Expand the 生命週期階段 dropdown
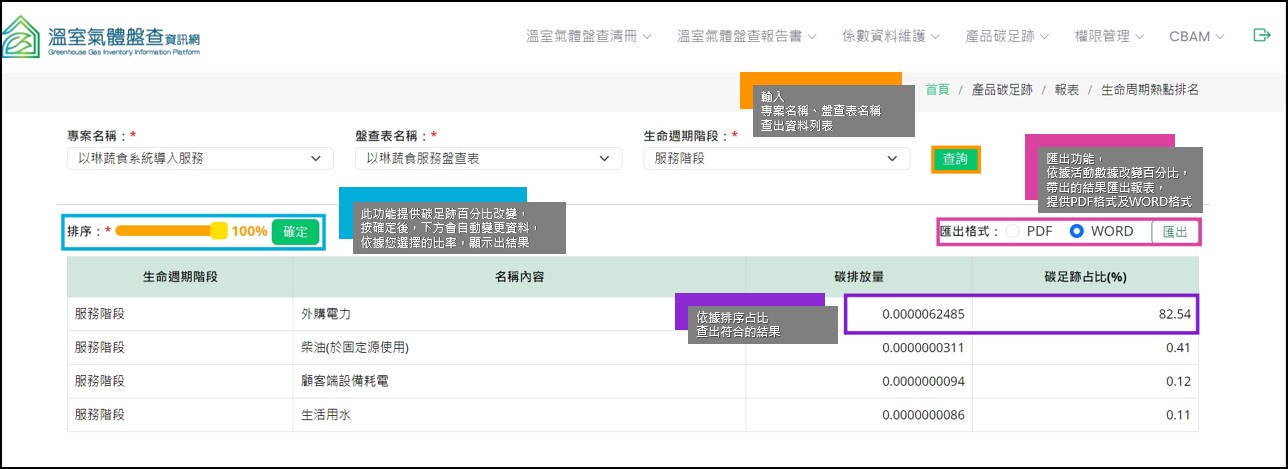 [776, 158]
